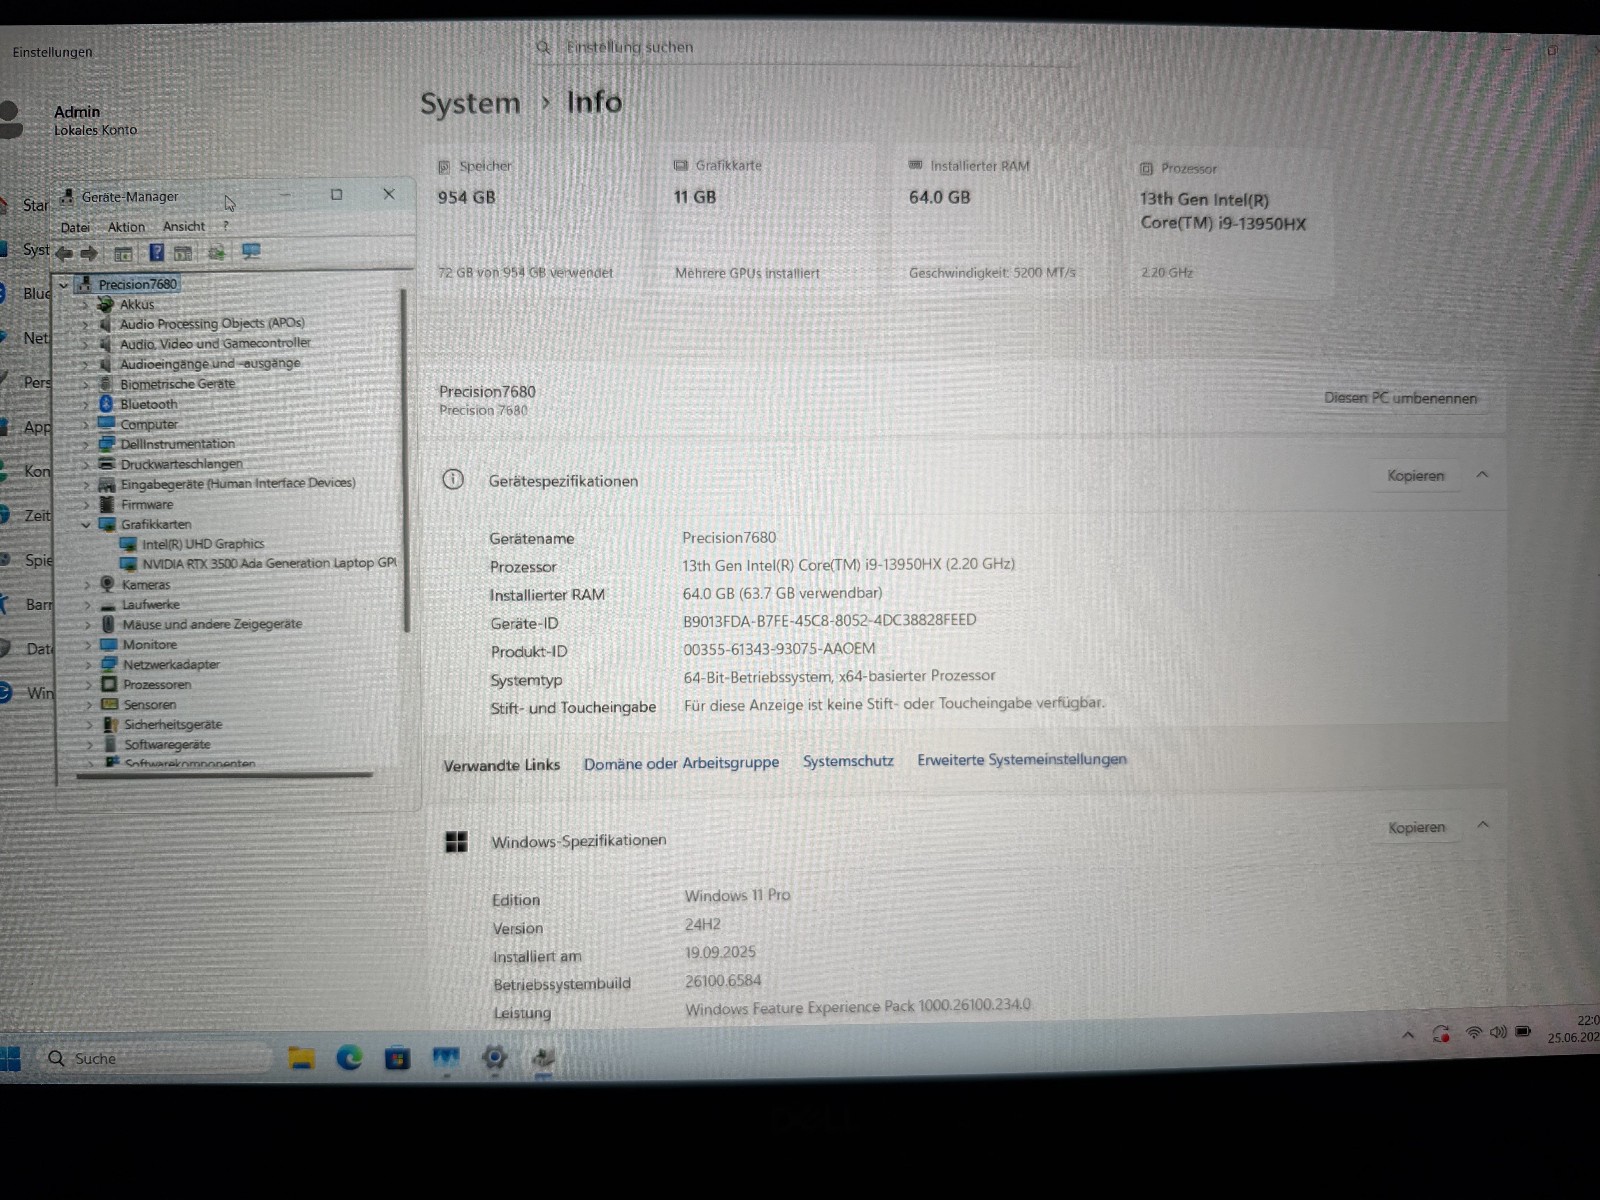Click the Geräte-ID value text
The width and height of the screenshot is (1600, 1200).
click(829, 620)
